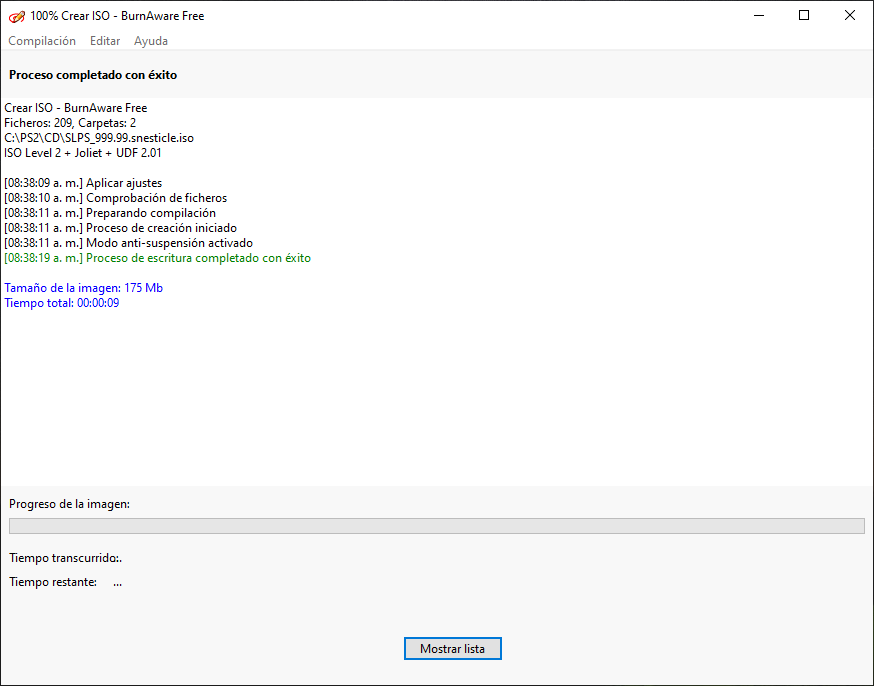Select the 'Ficheros: 209, Carpetas: 2' line
This screenshot has height=686, width=874.
[70, 123]
